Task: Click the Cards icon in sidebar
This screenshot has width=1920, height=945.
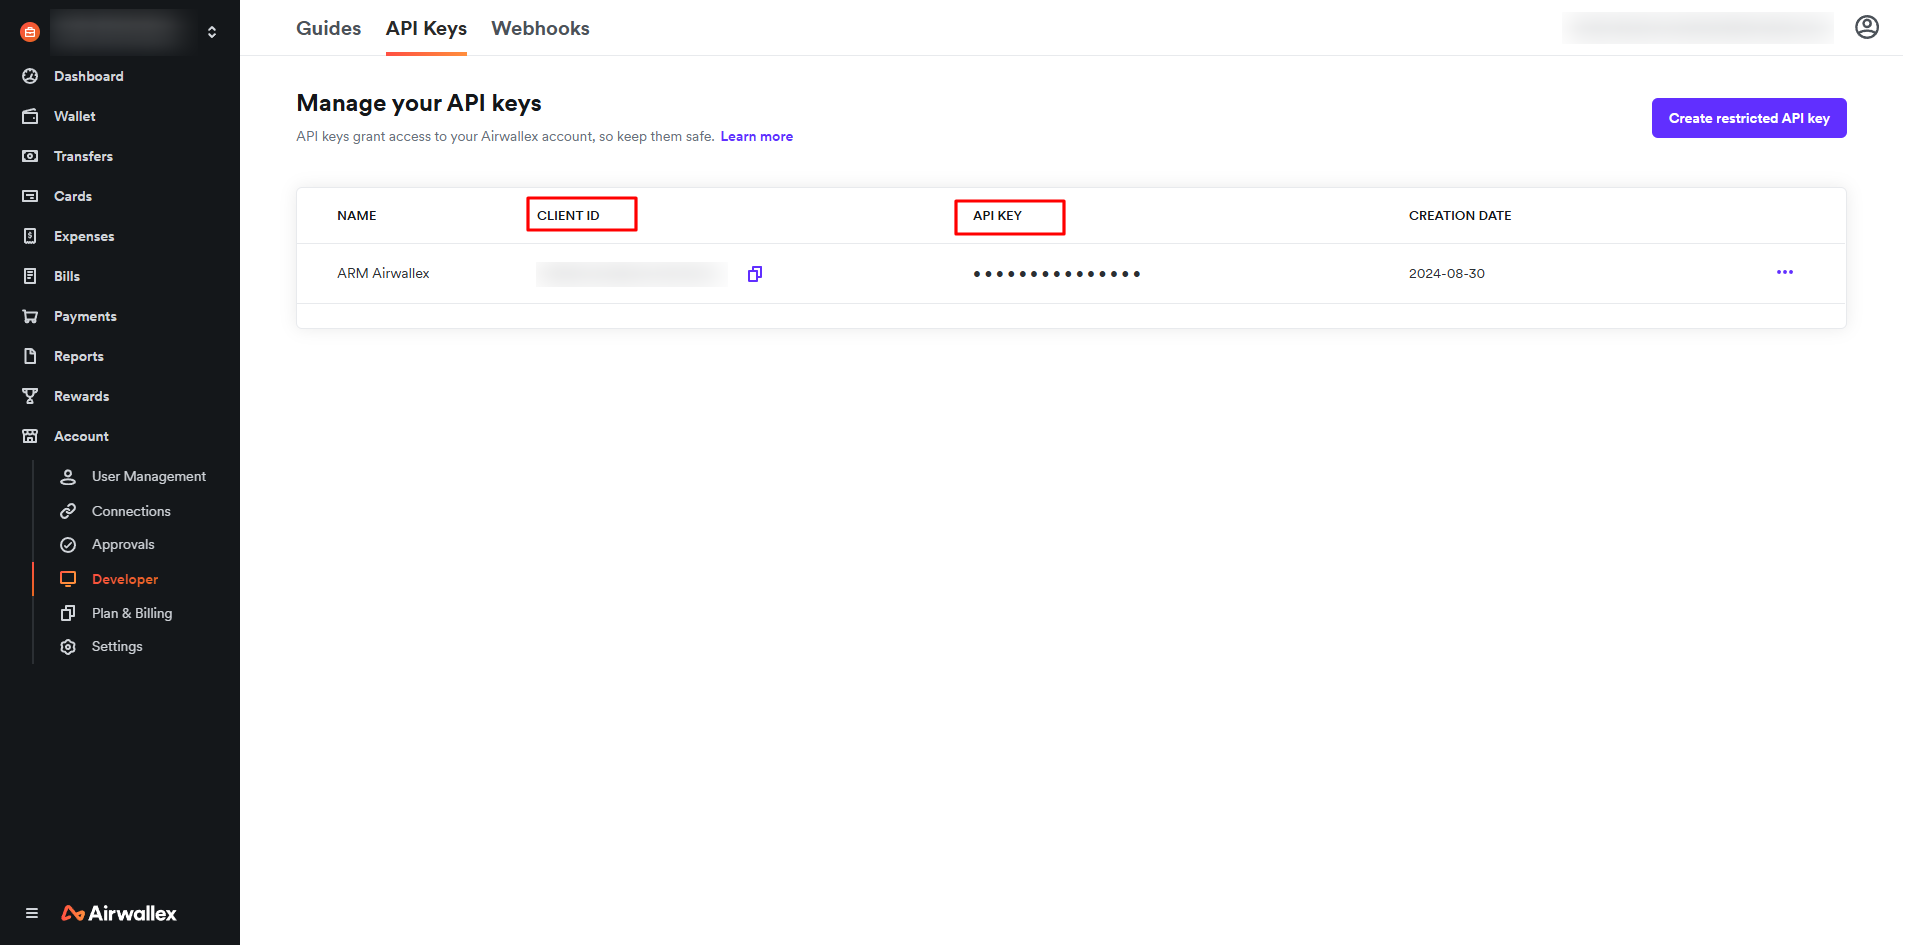Action: coord(30,196)
